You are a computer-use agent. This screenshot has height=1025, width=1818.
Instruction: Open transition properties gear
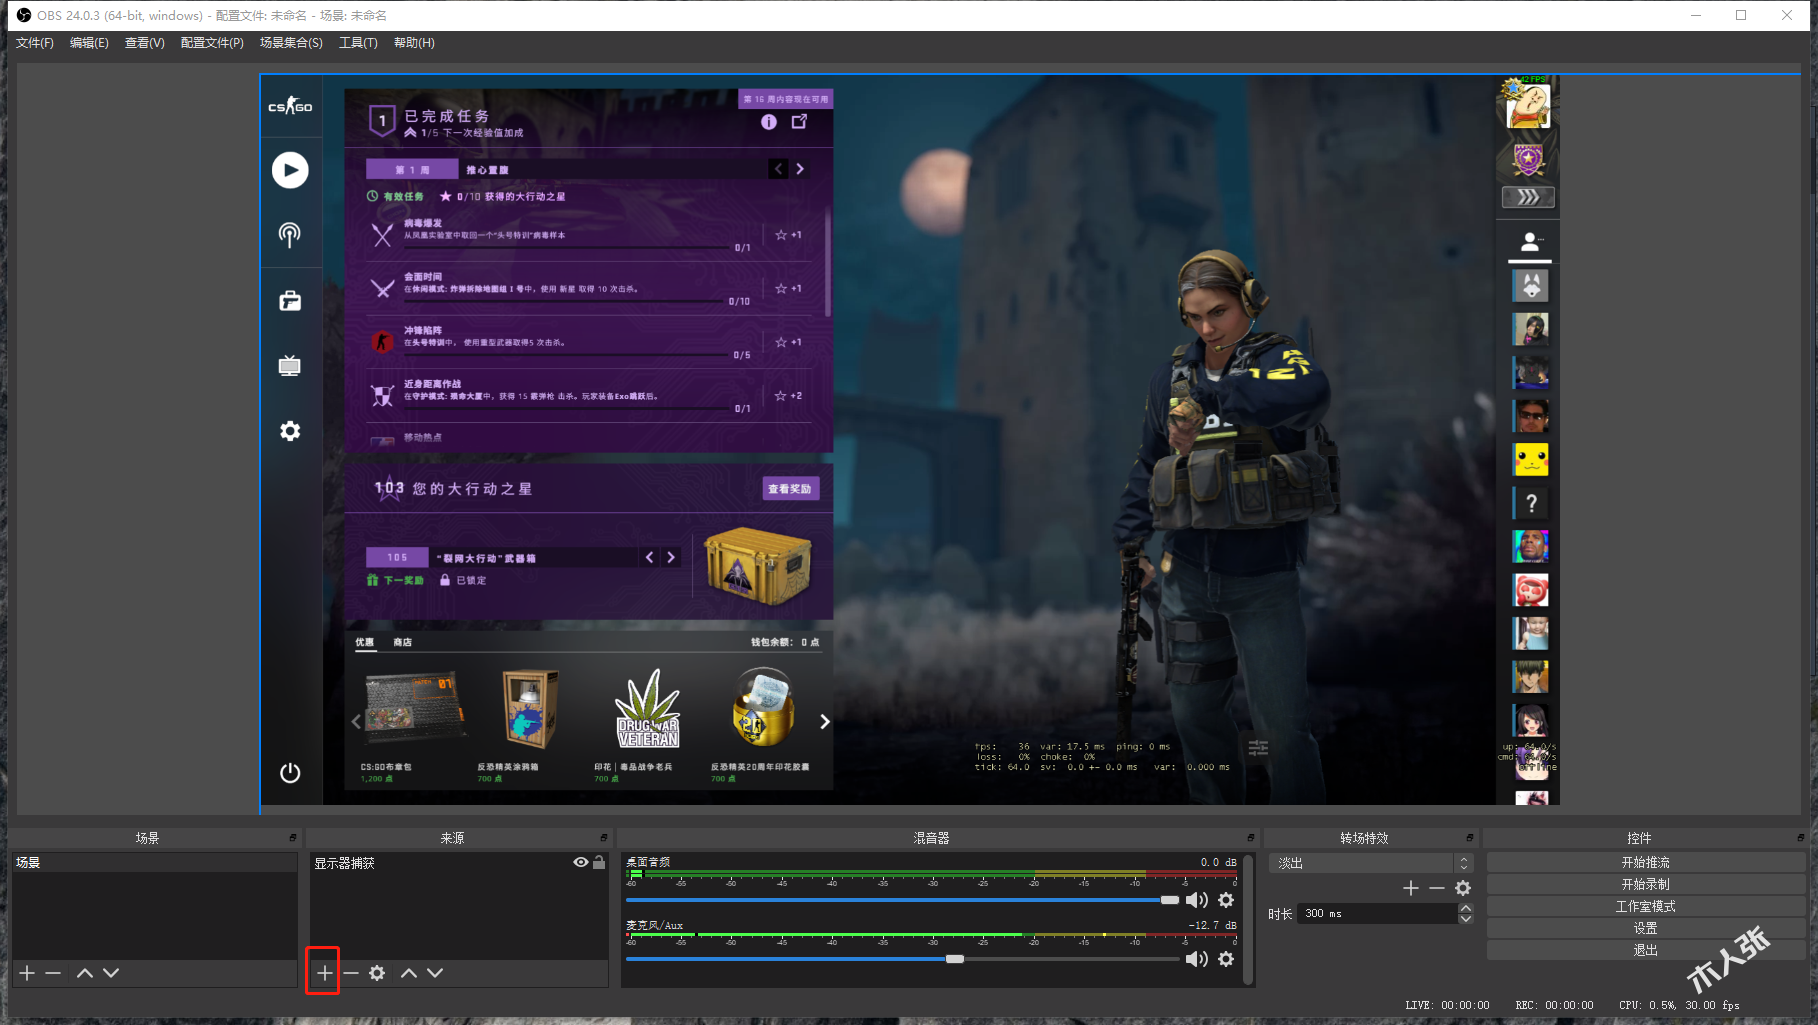coord(1463,888)
